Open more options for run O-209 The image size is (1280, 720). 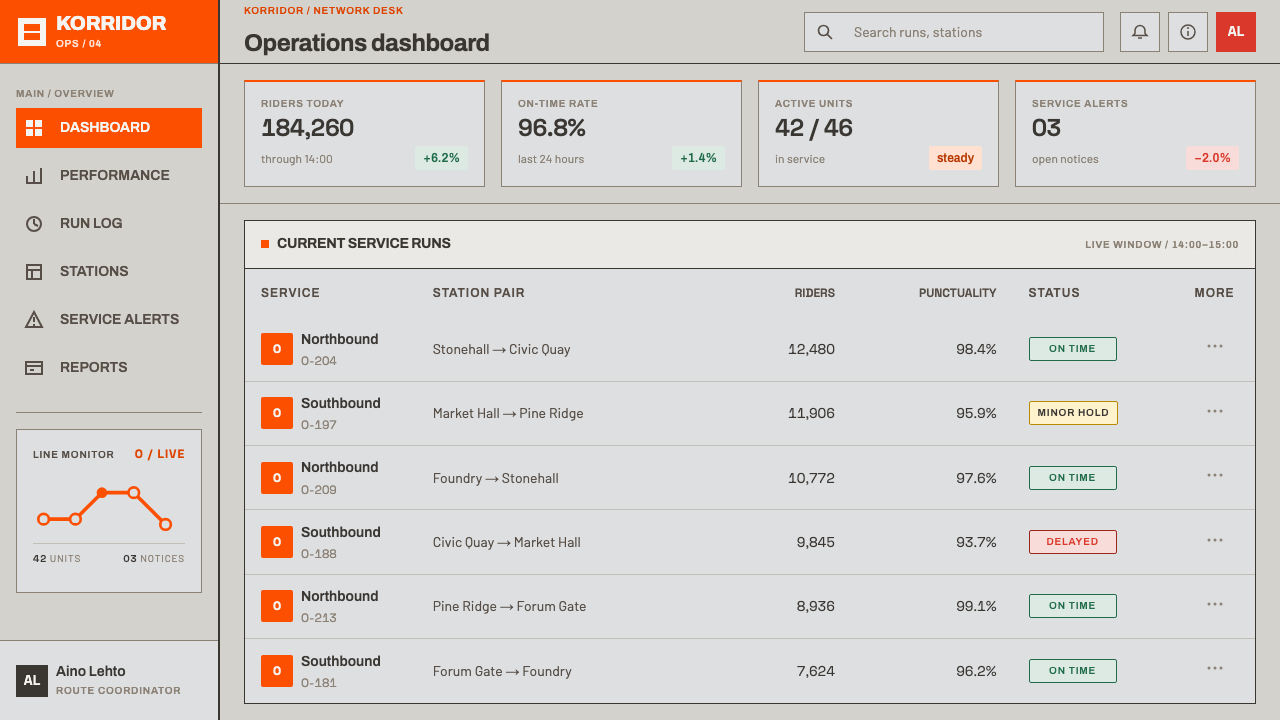1215,476
